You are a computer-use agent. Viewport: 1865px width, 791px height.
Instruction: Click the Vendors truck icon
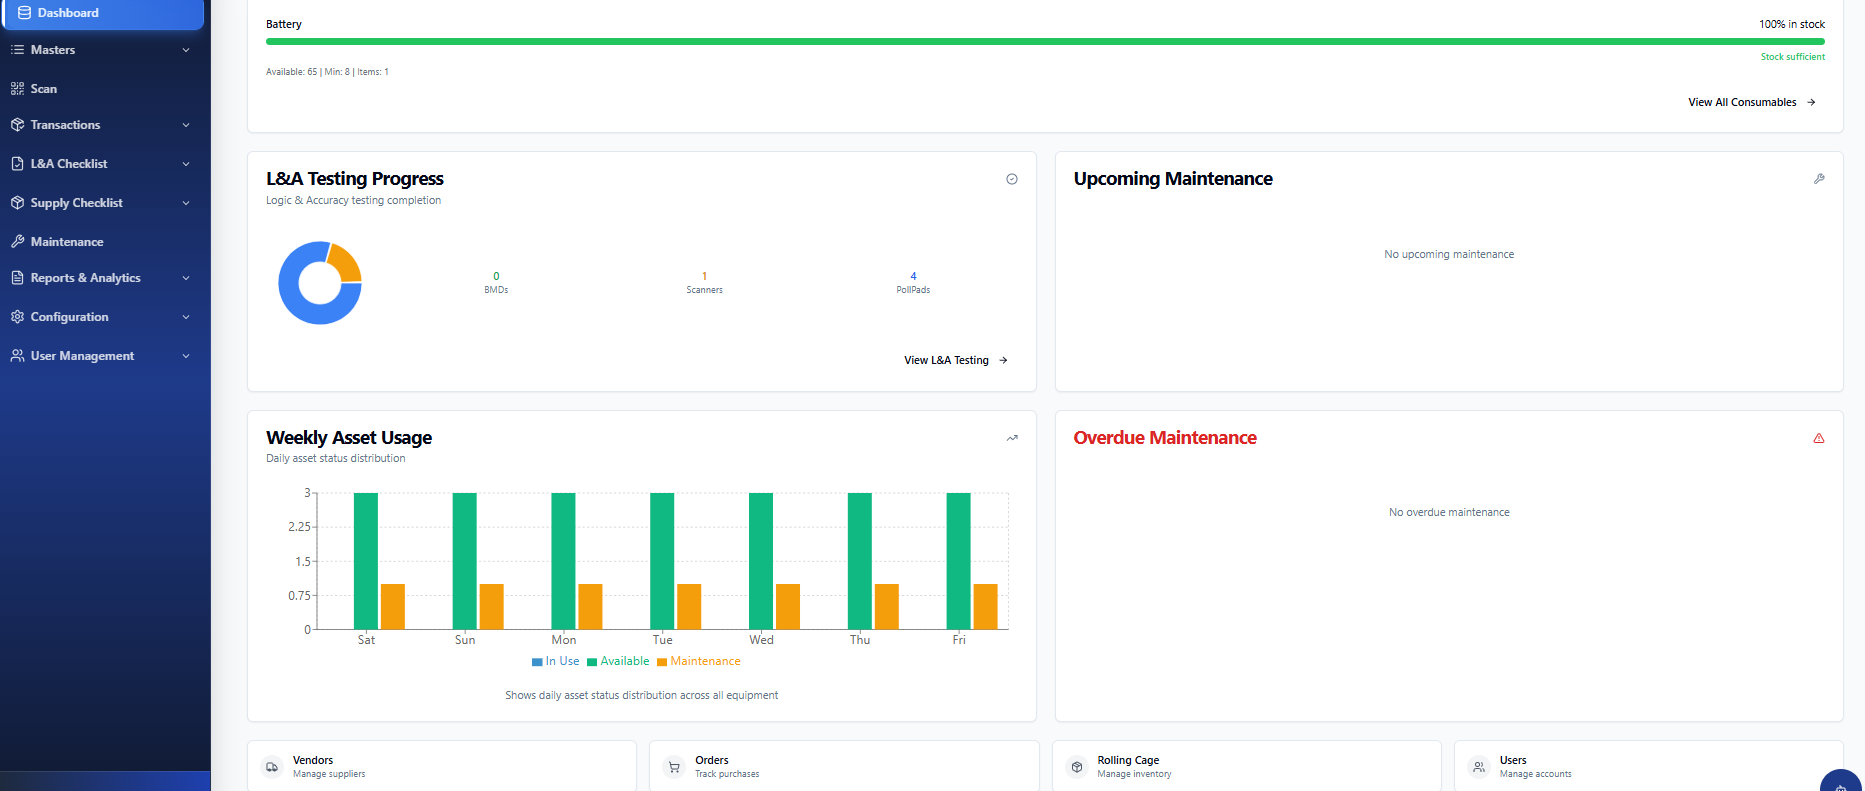point(272,767)
